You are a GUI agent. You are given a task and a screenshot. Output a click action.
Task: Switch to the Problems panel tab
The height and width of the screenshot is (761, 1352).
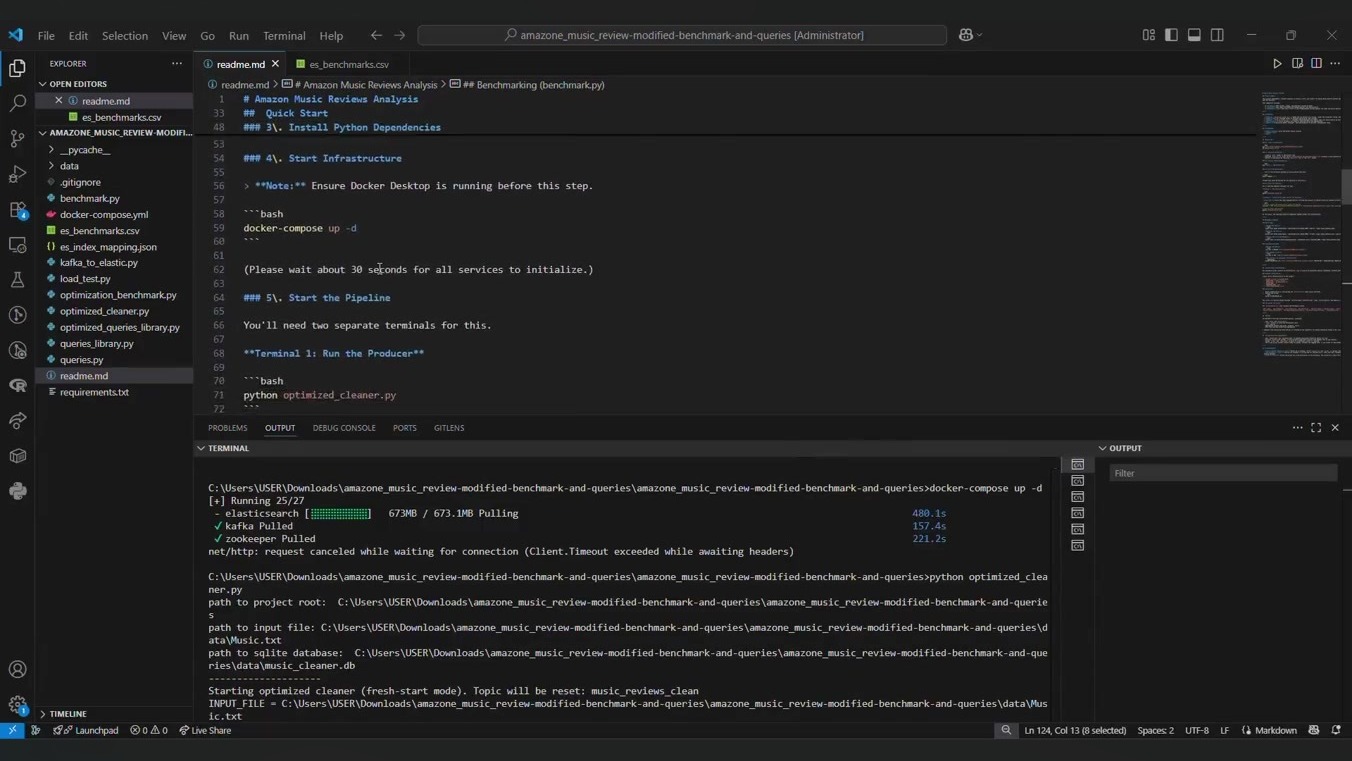tap(228, 428)
